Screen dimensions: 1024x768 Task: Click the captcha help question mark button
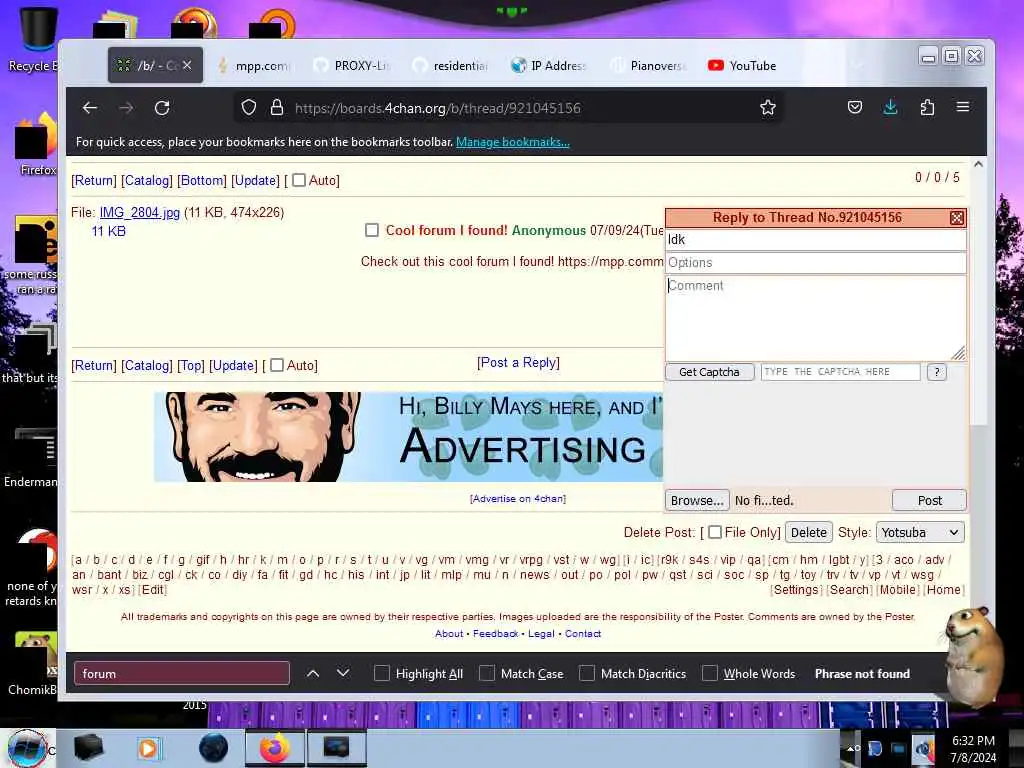tap(936, 372)
